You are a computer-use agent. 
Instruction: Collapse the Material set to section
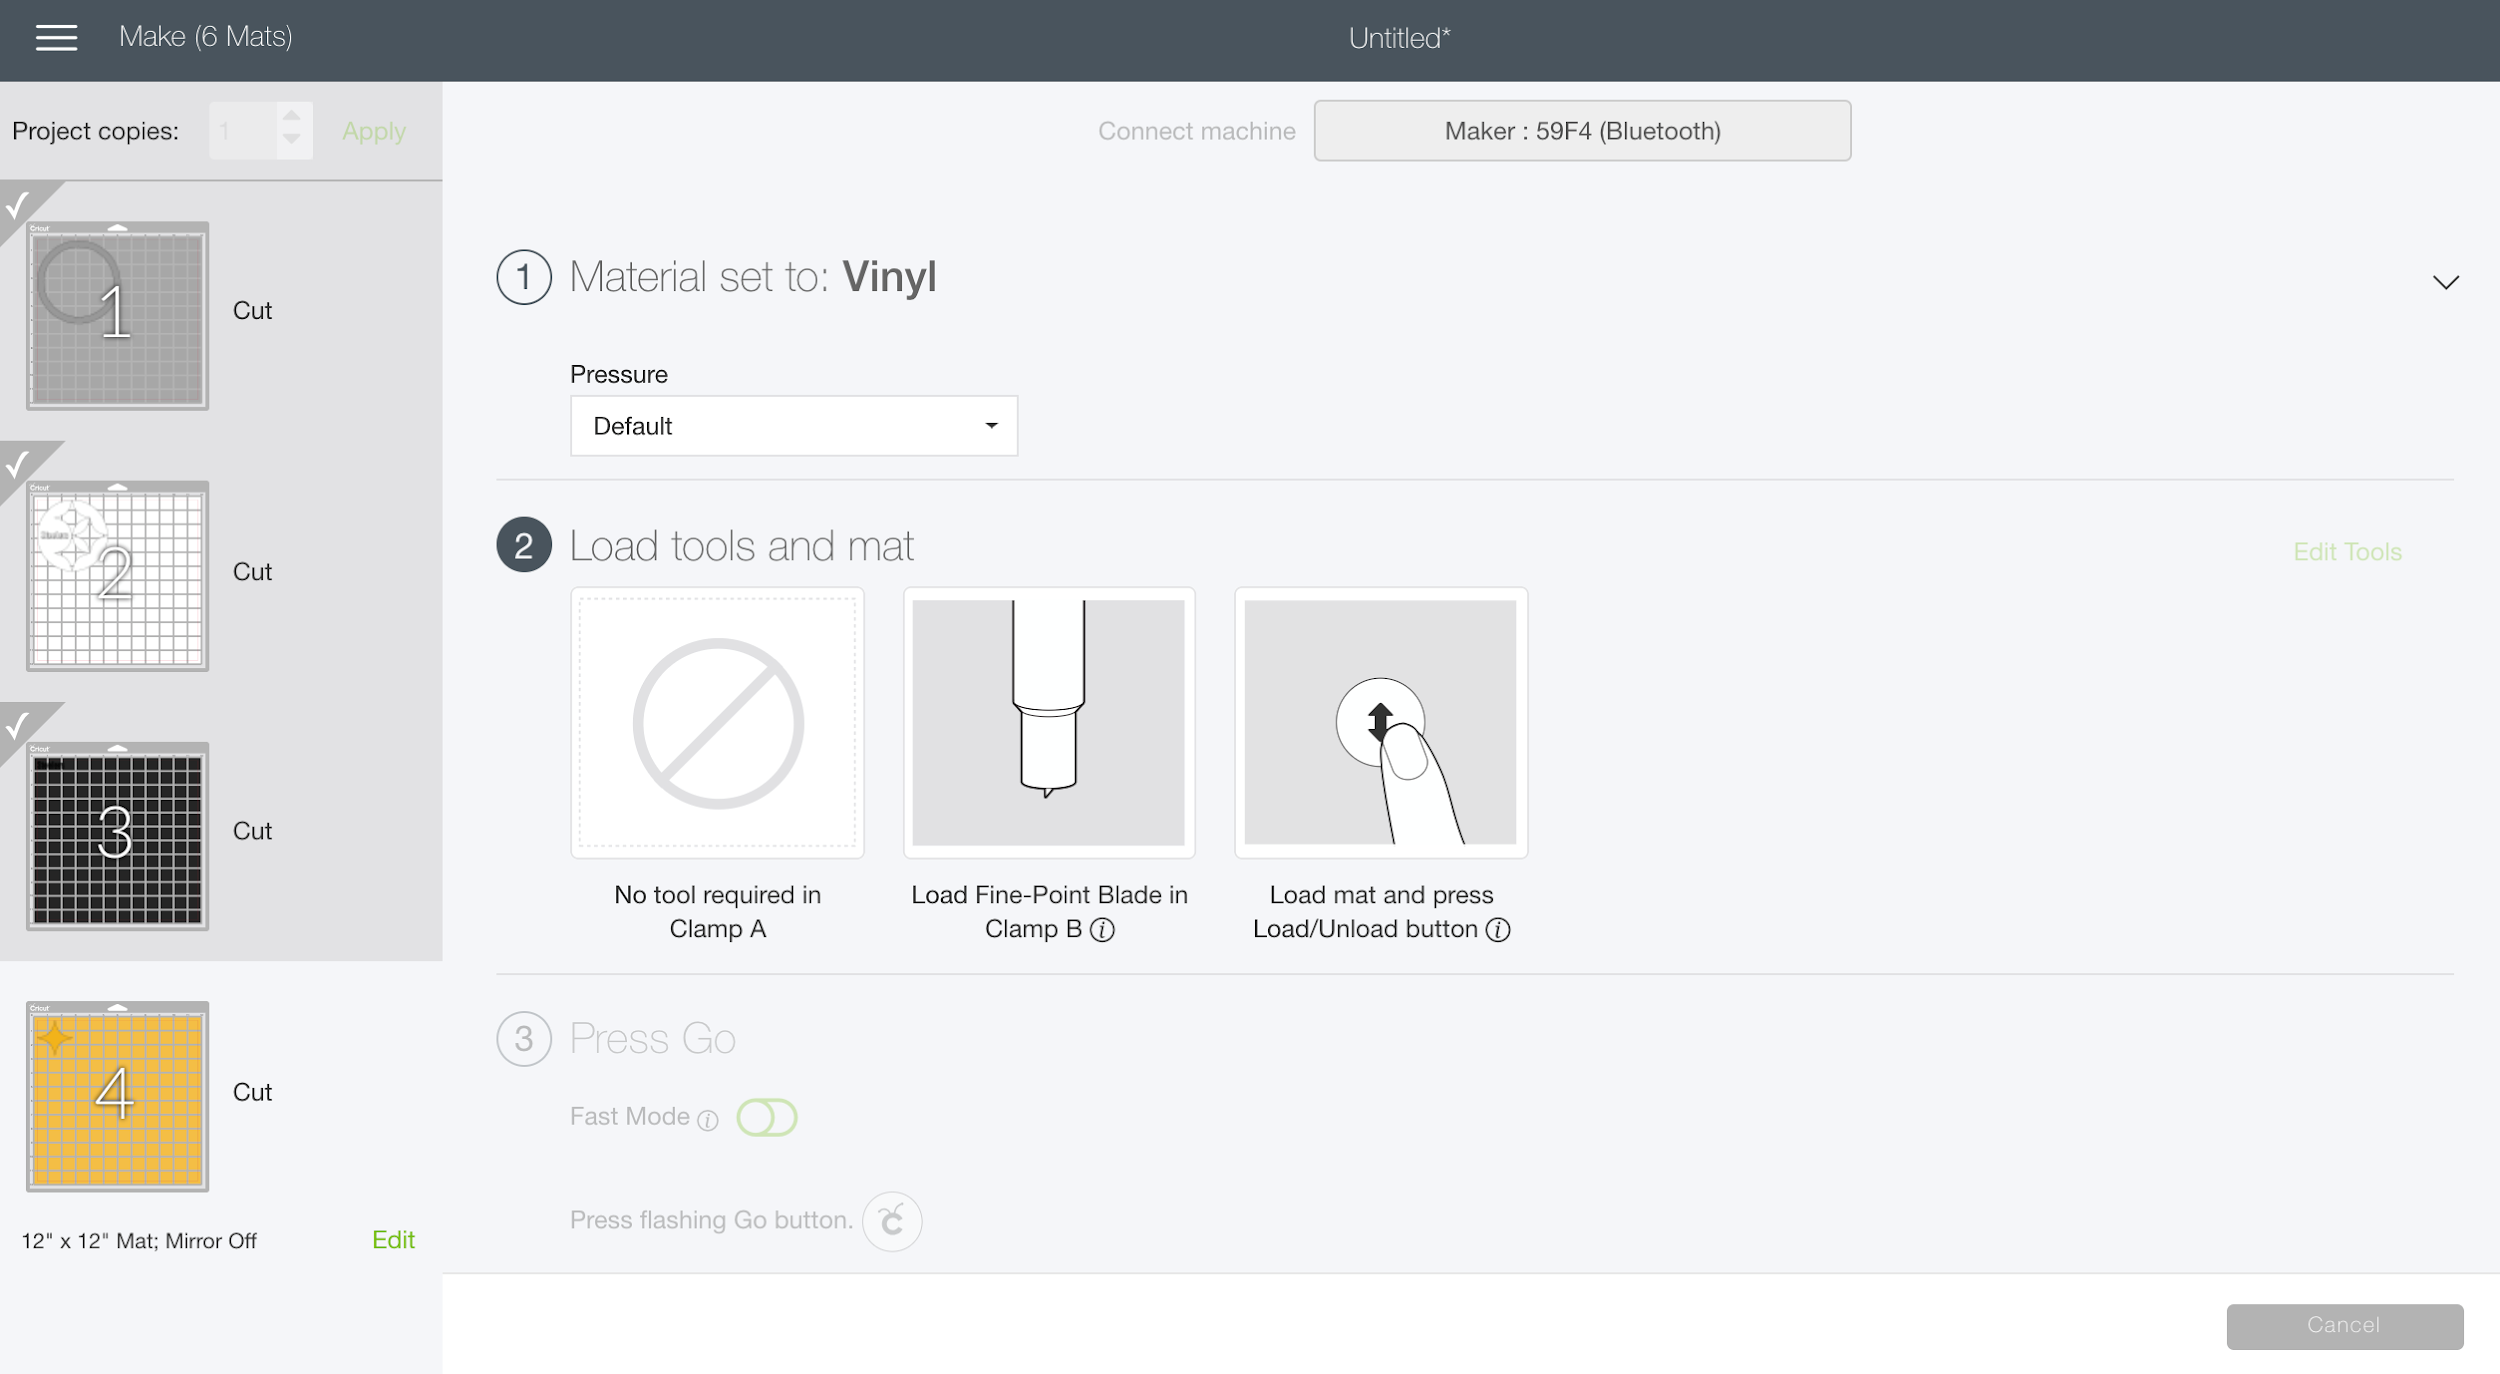click(2445, 282)
